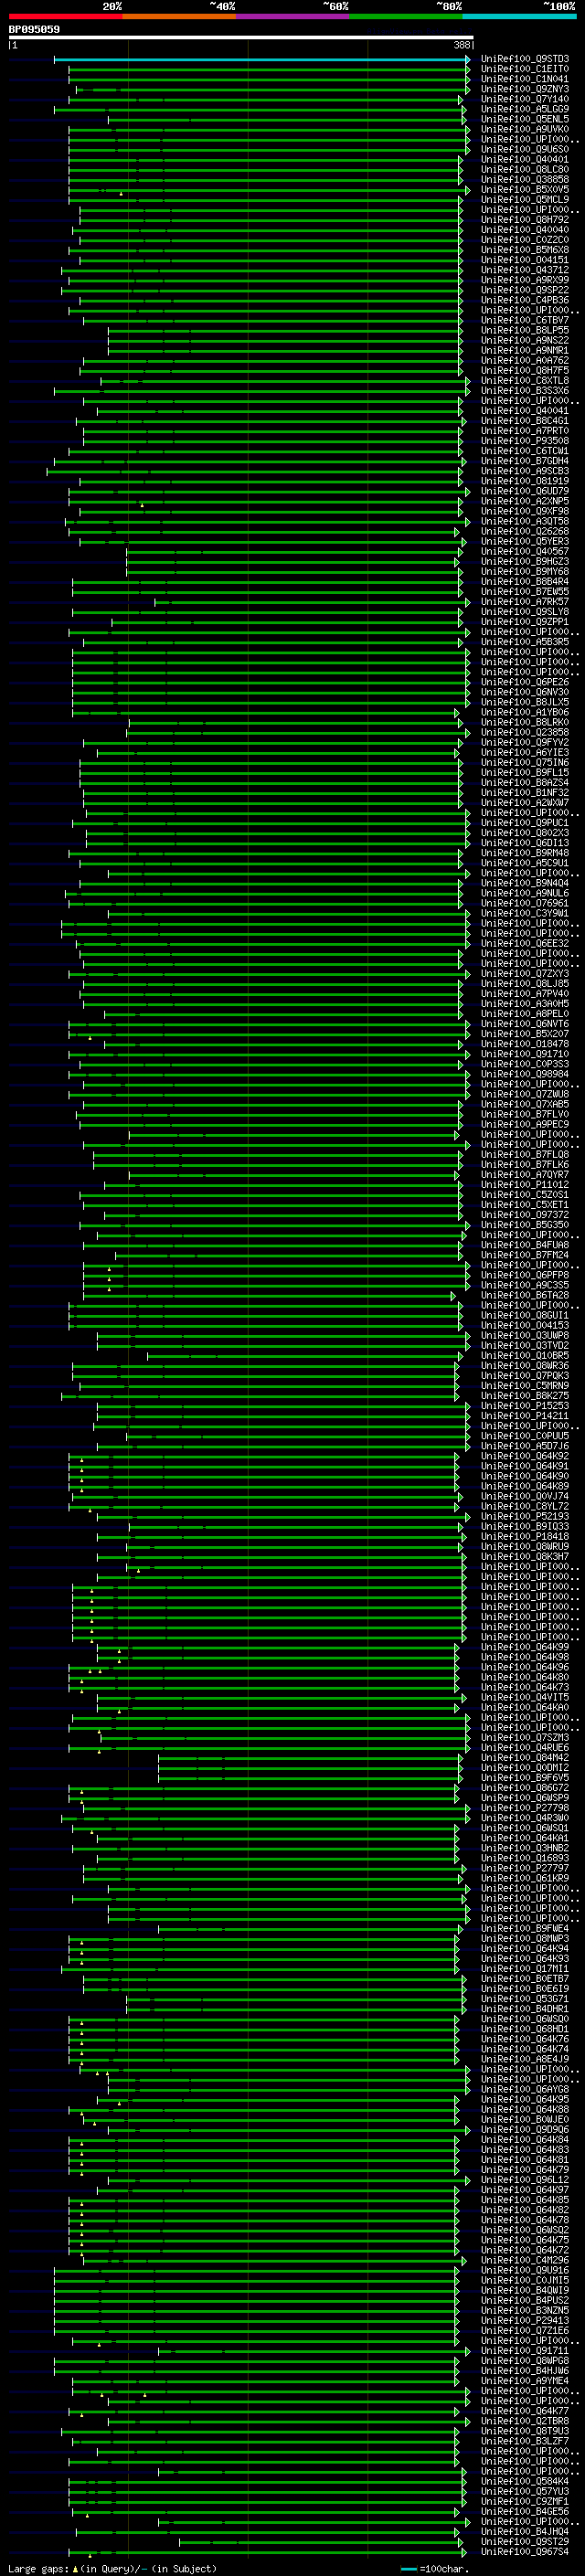The image size is (585, 2576).
Task: Choose the UniRef100_C6TBV7 entry
Action: [x=525, y=320]
